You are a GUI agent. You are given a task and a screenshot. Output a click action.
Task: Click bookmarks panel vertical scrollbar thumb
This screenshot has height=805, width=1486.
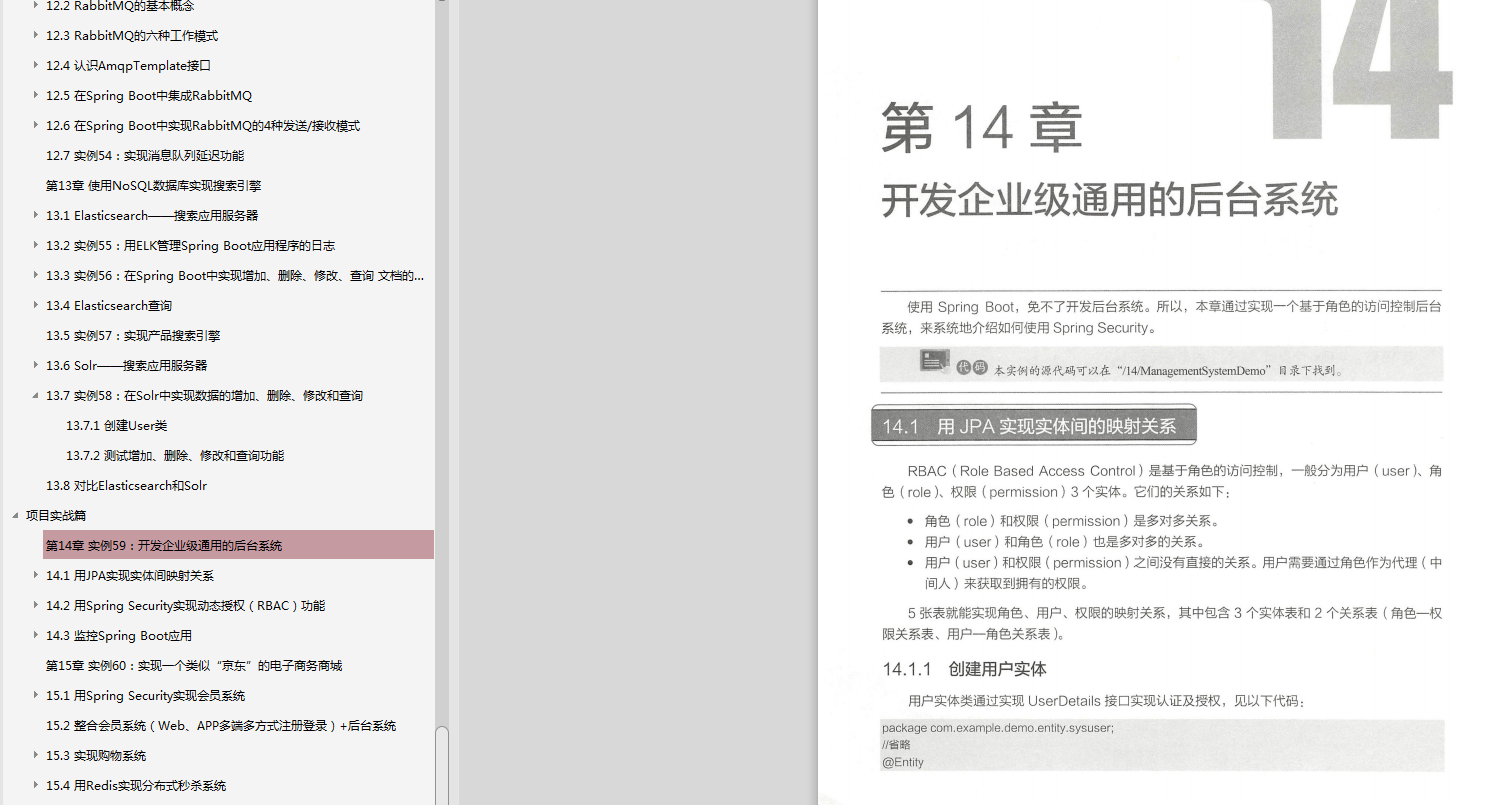[x=442, y=765]
